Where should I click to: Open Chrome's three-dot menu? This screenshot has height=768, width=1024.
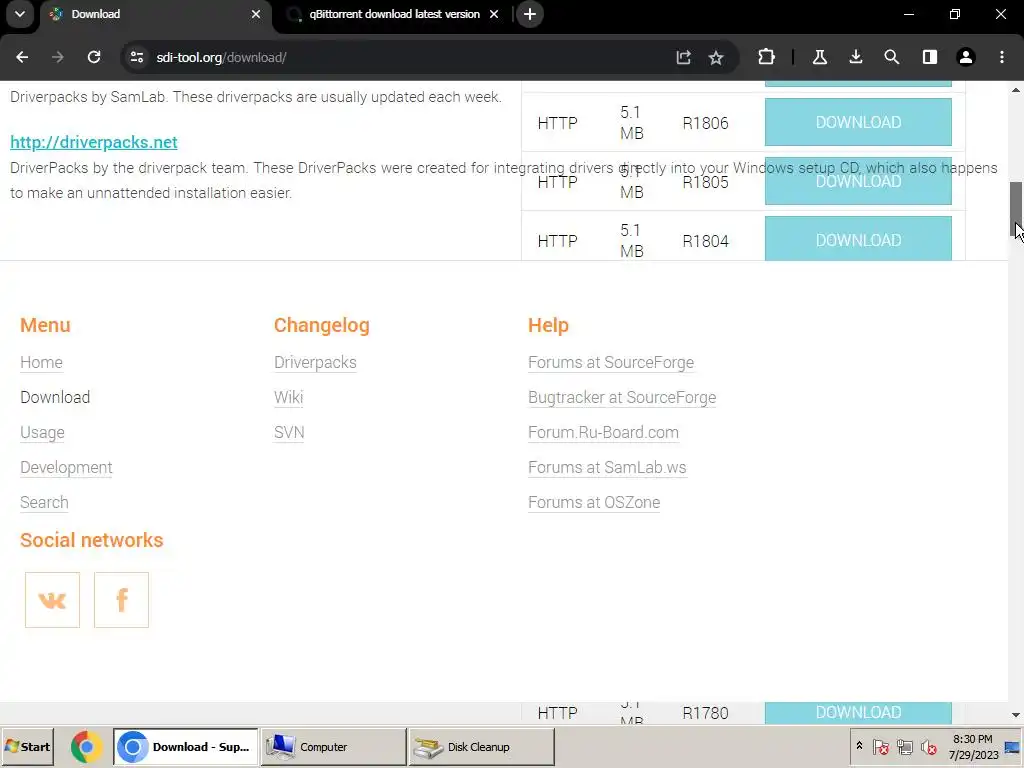point(1002,57)
